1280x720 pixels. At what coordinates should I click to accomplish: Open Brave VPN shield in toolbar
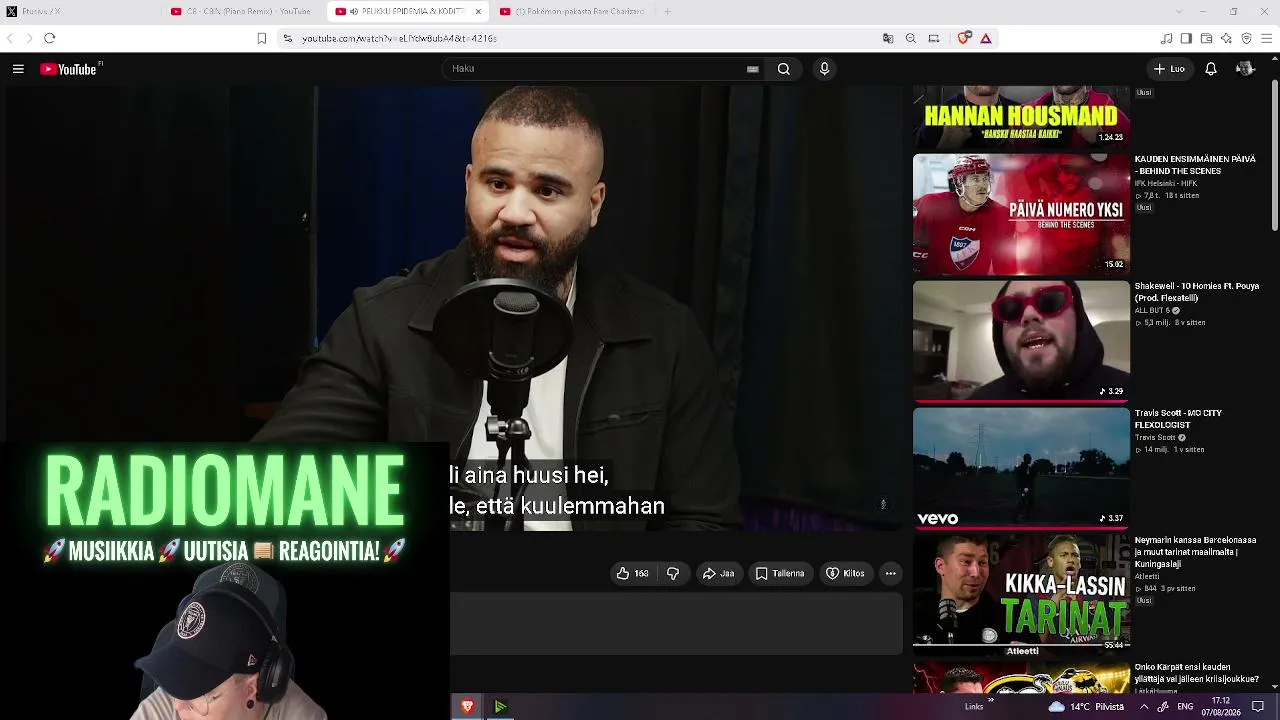tap(1246, 38)
